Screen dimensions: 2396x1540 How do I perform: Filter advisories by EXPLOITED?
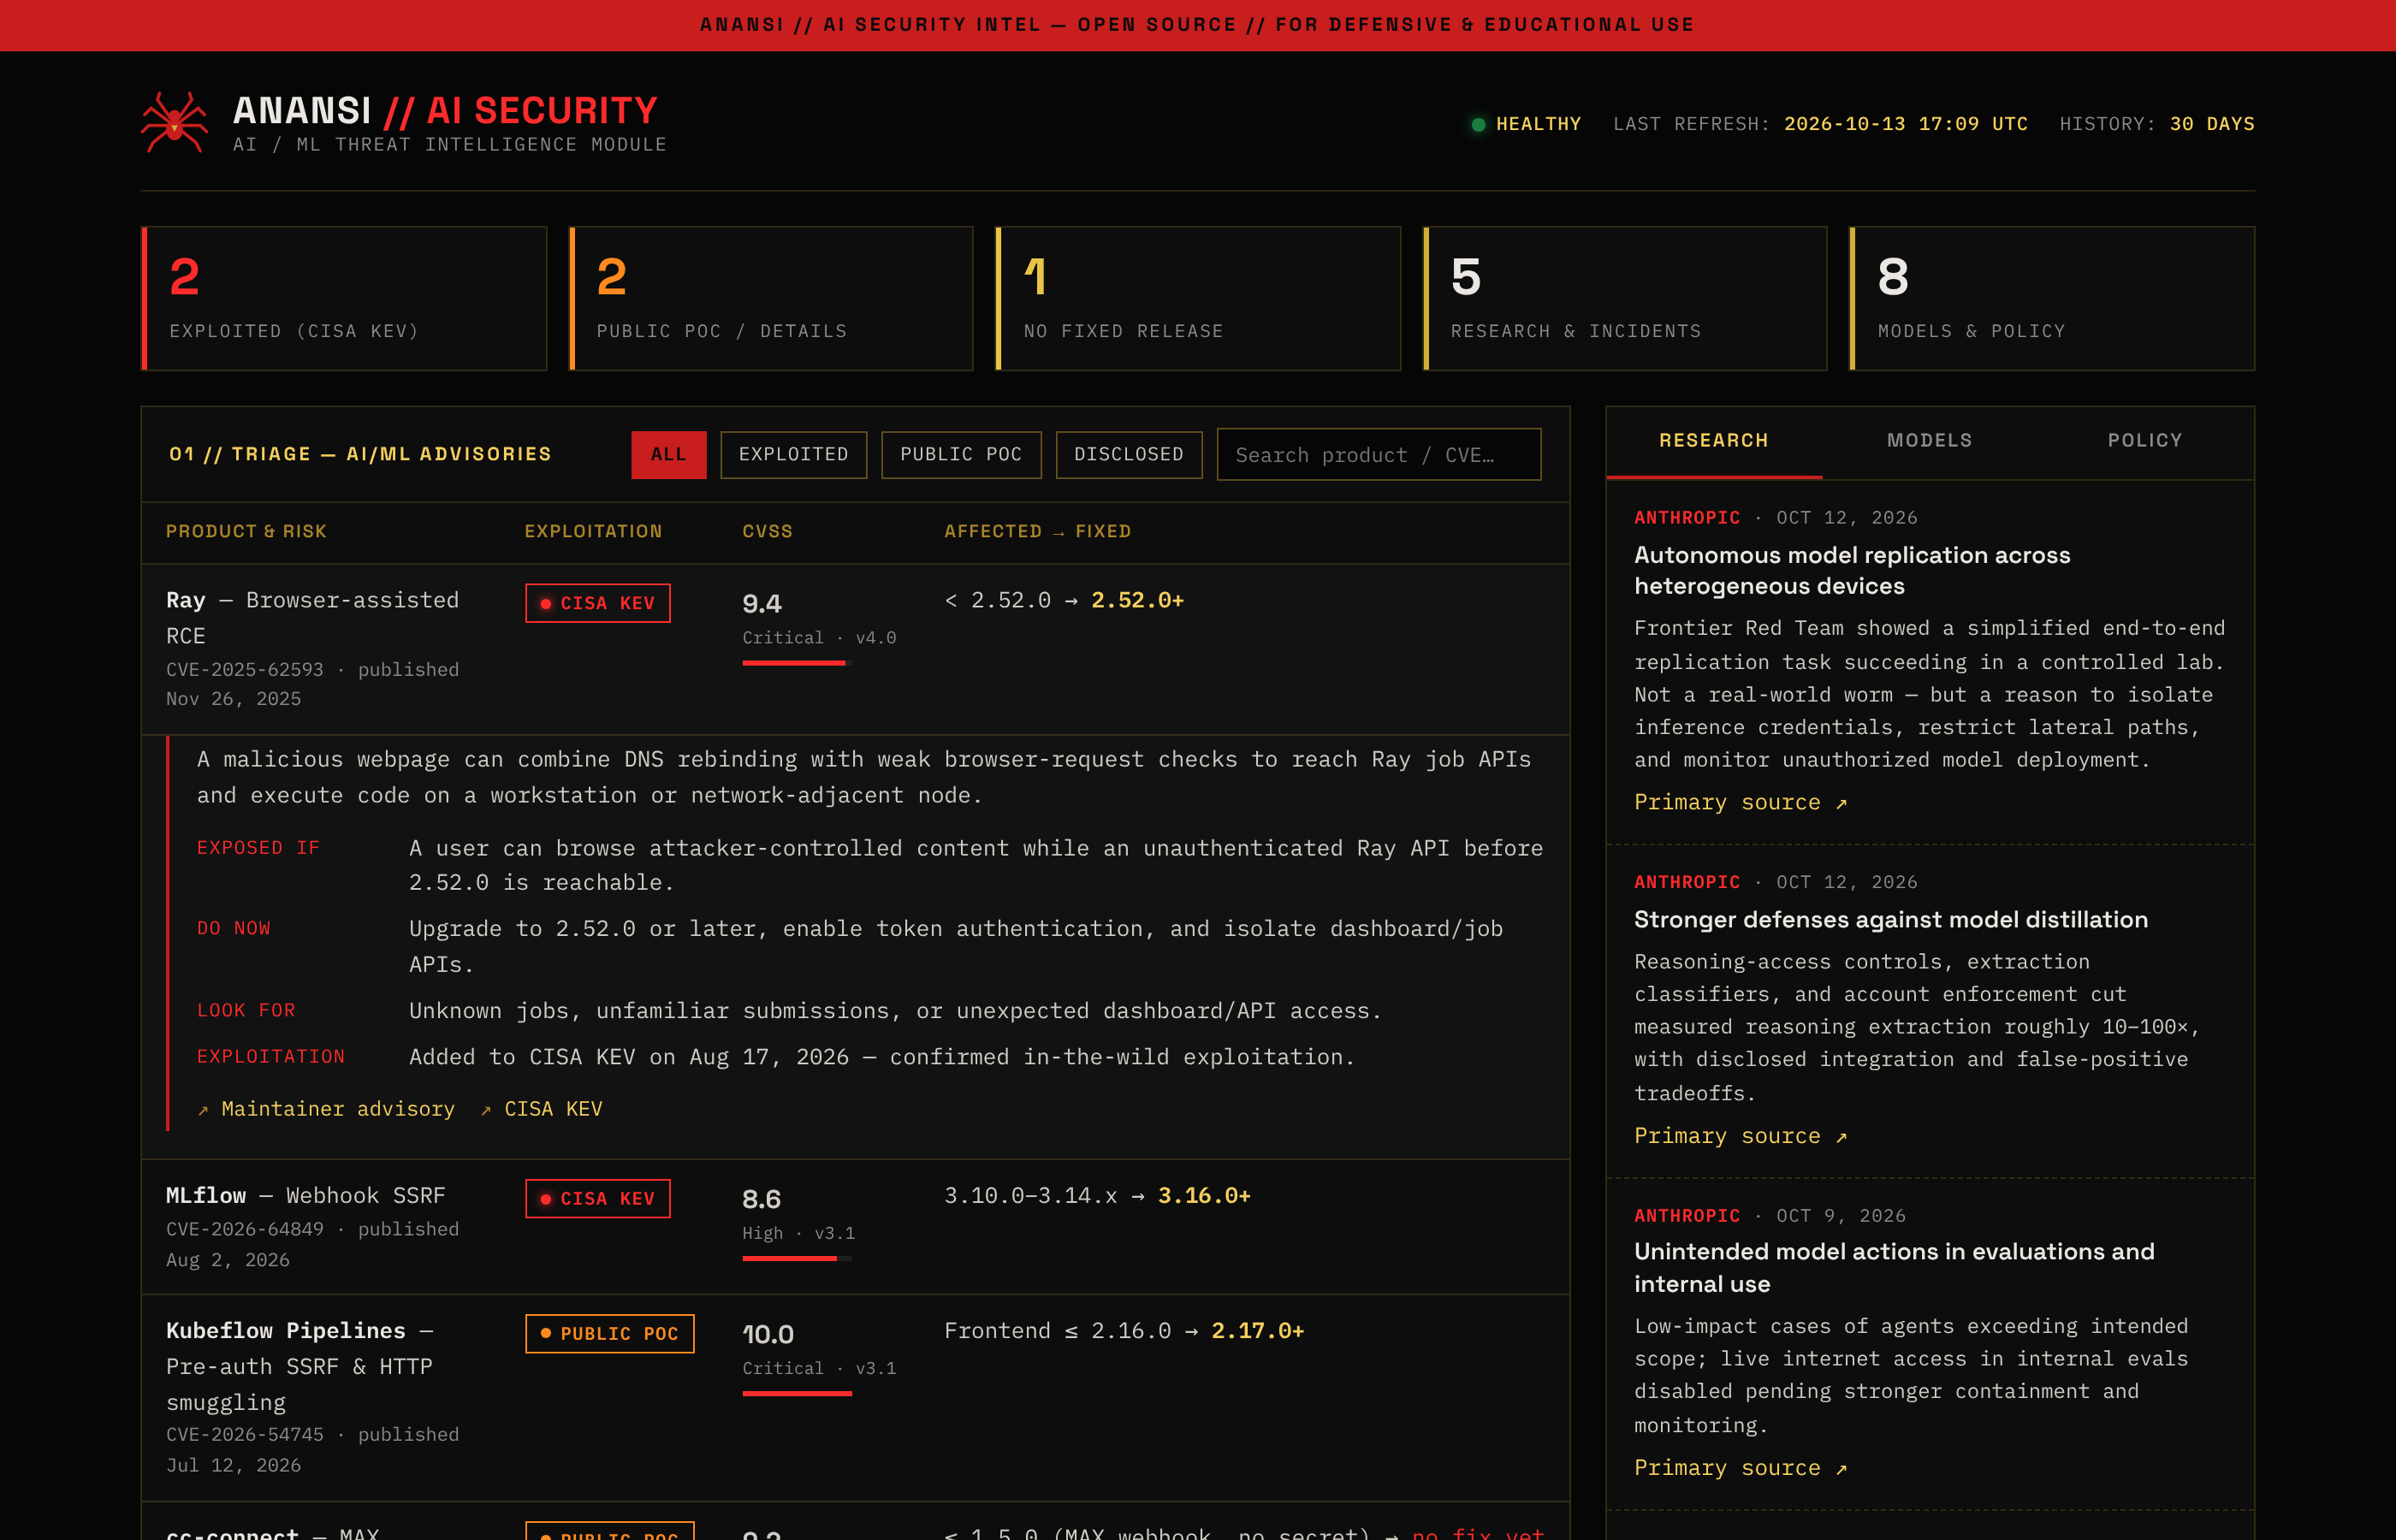click(x=793, y=455)
